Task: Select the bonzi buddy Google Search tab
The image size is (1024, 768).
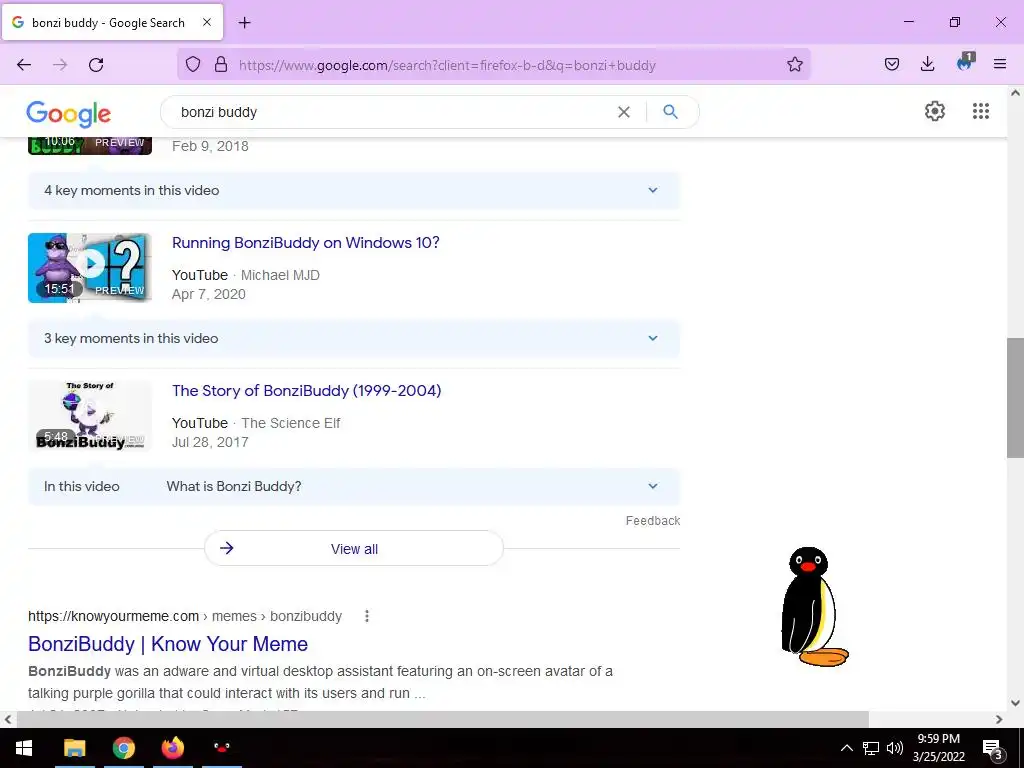Action: click(x=113, y=22)
